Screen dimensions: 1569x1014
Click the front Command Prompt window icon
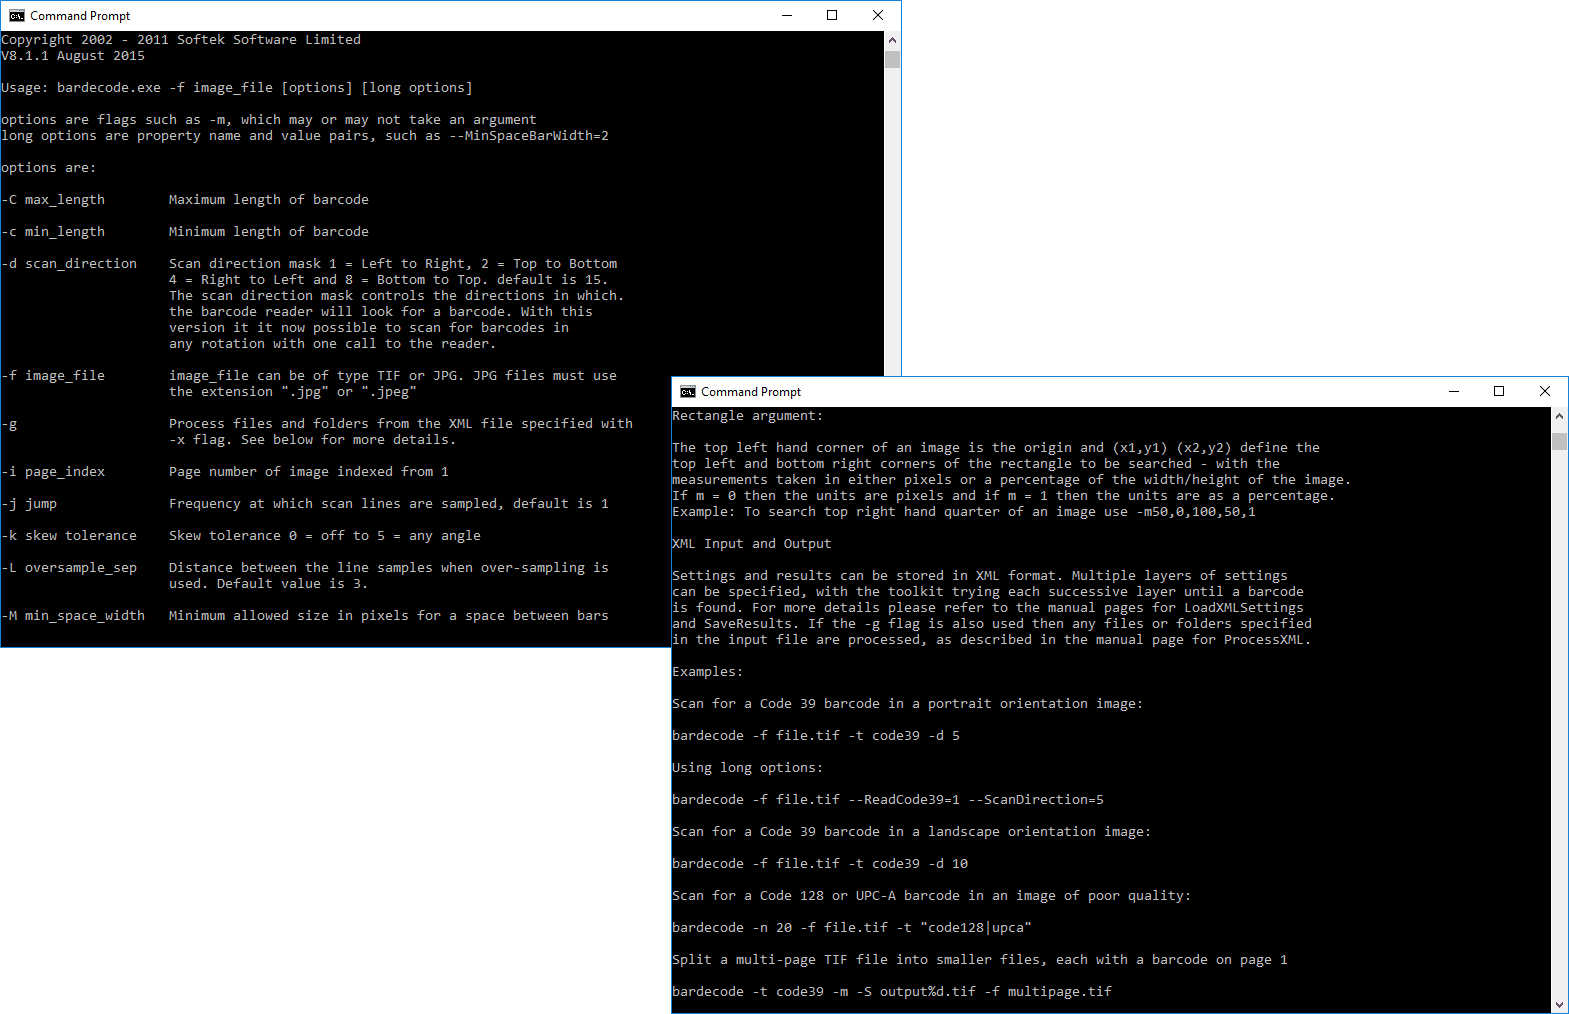[x=688, y=391]
